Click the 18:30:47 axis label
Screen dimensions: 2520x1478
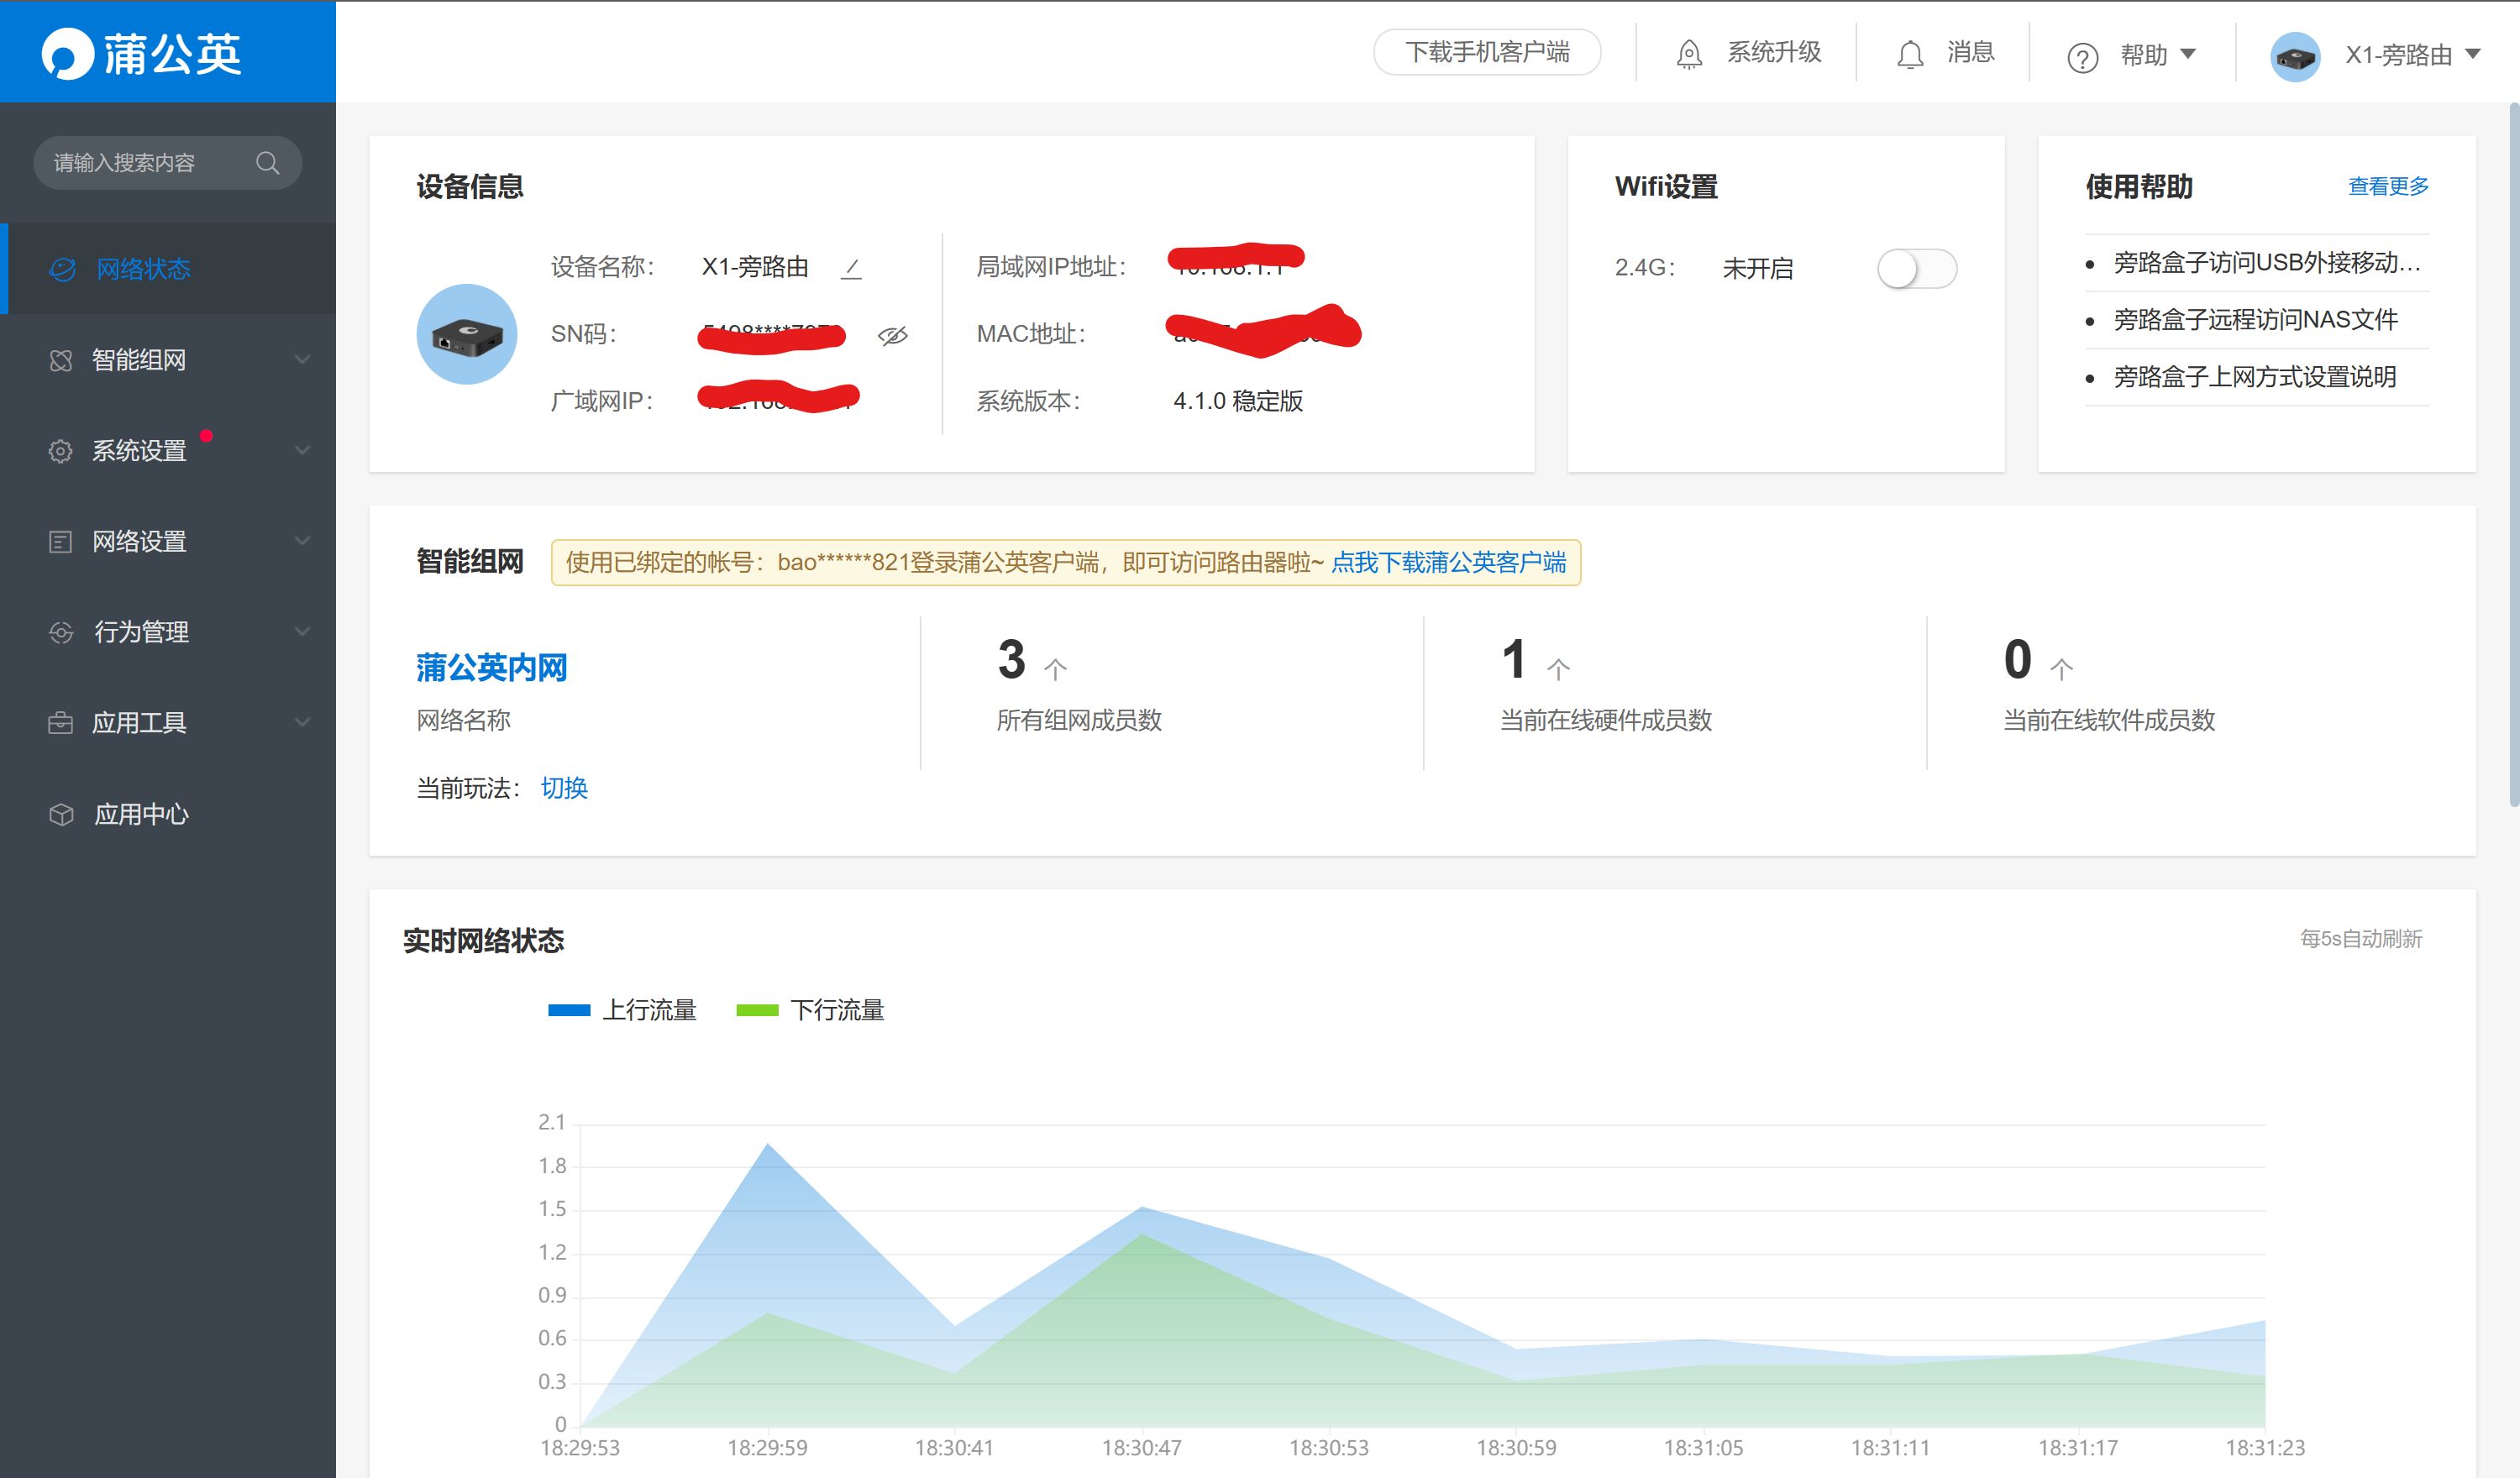pos(1141,1448)
